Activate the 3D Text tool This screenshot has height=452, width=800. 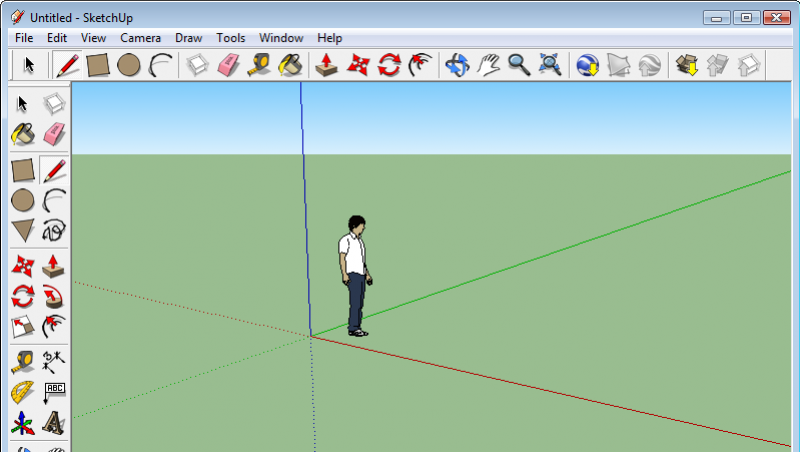click(x=54, y=424)
